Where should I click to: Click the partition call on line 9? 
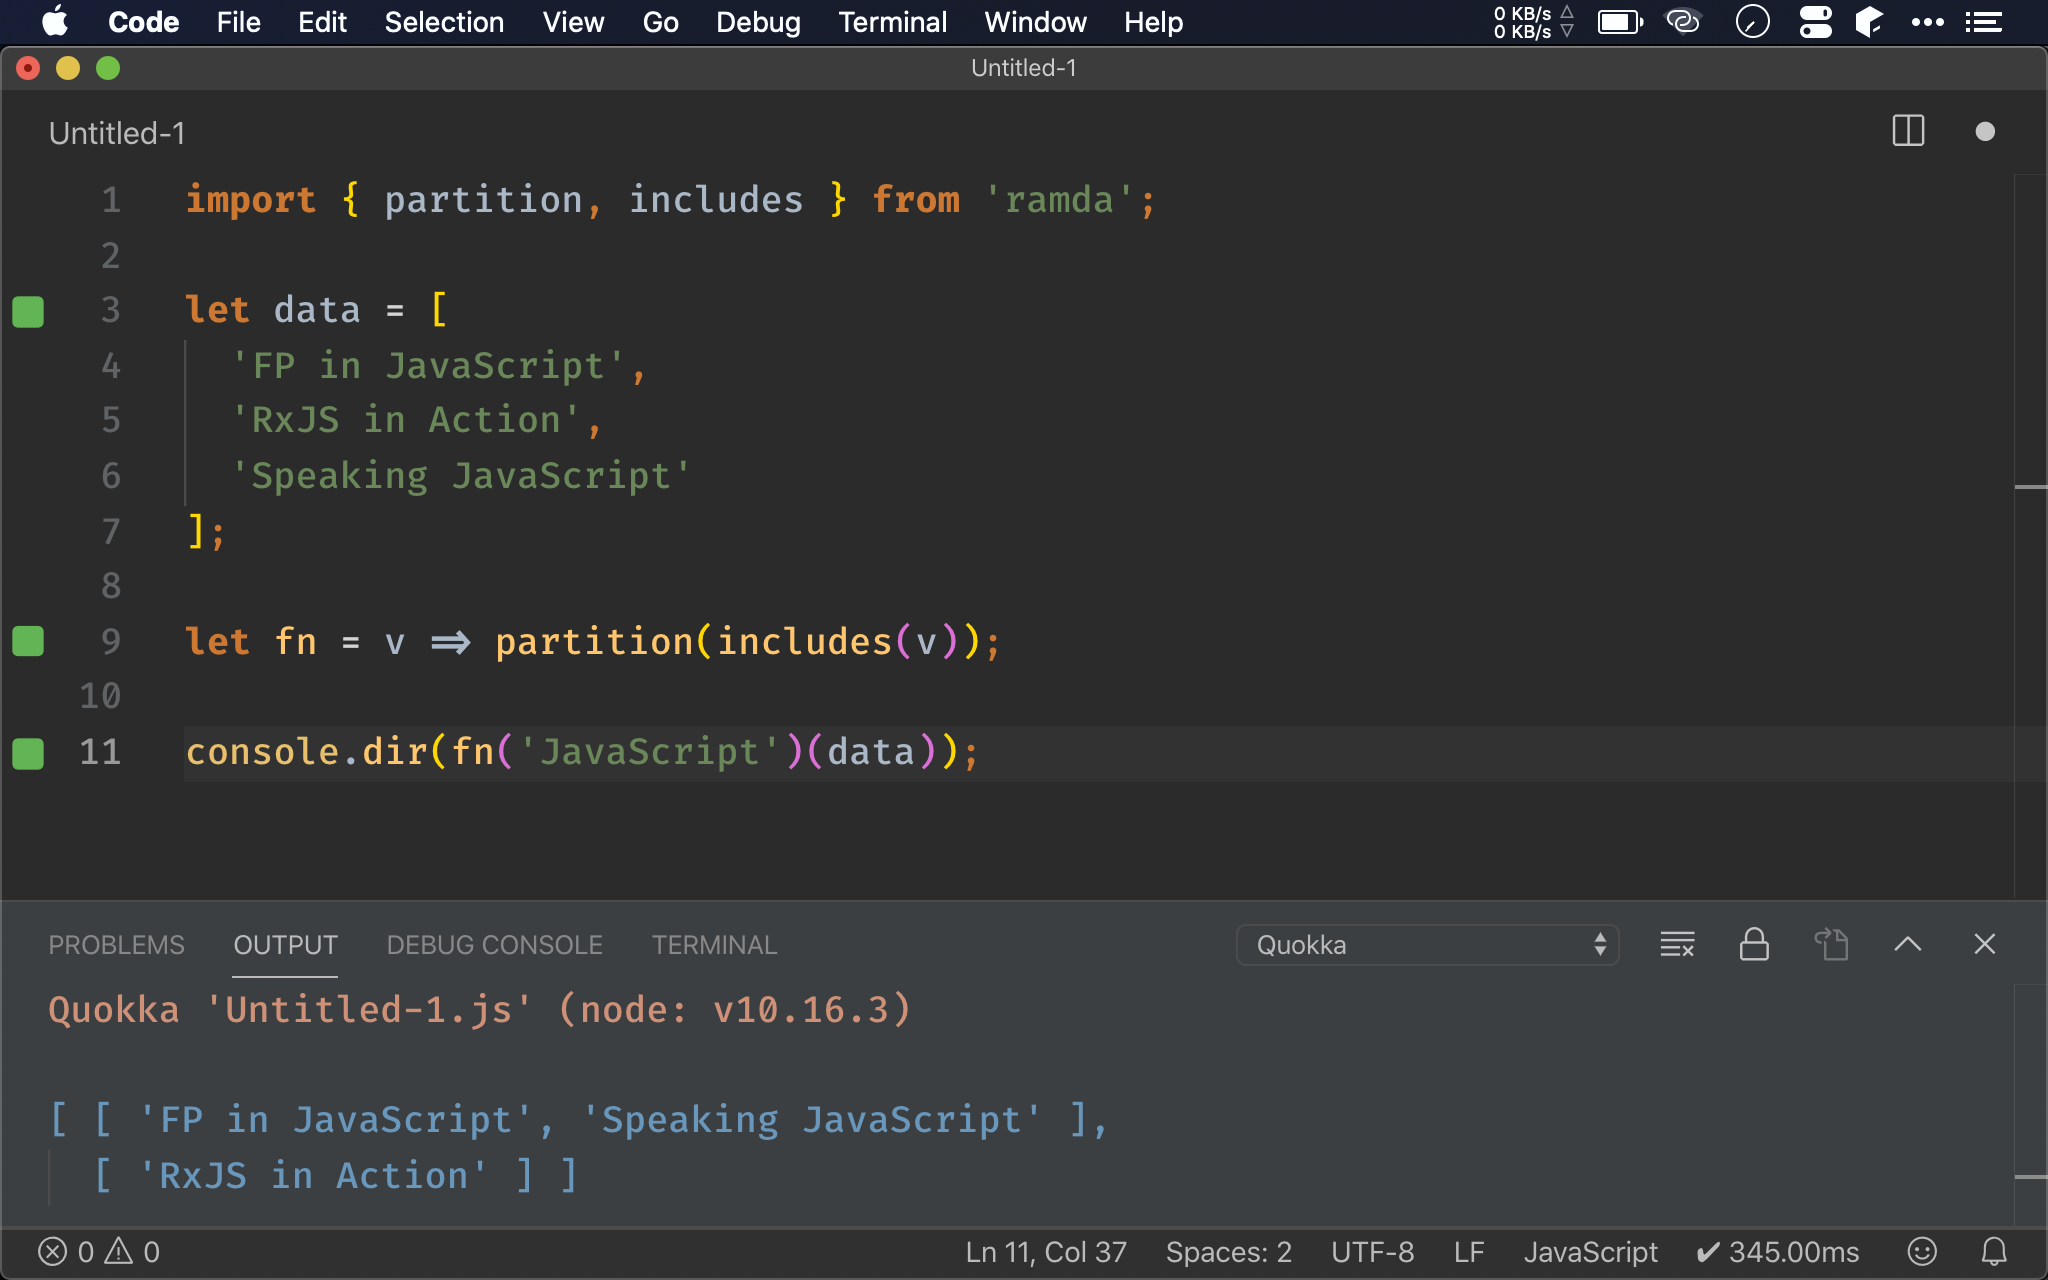[x=594, y=642]
